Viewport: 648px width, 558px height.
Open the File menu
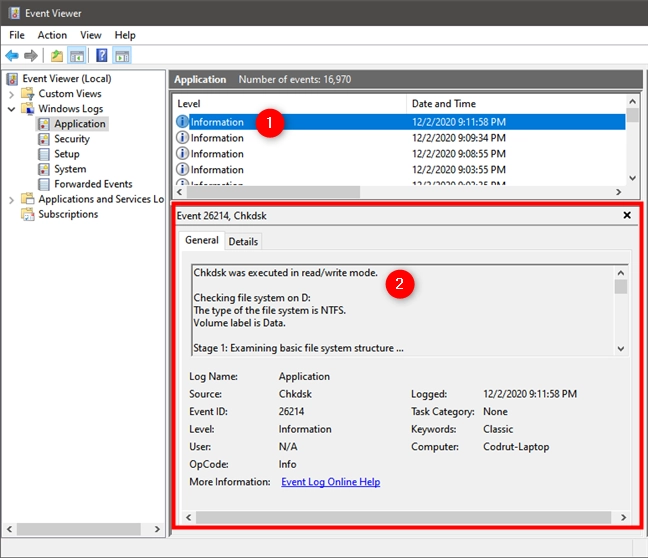point(17,35)
